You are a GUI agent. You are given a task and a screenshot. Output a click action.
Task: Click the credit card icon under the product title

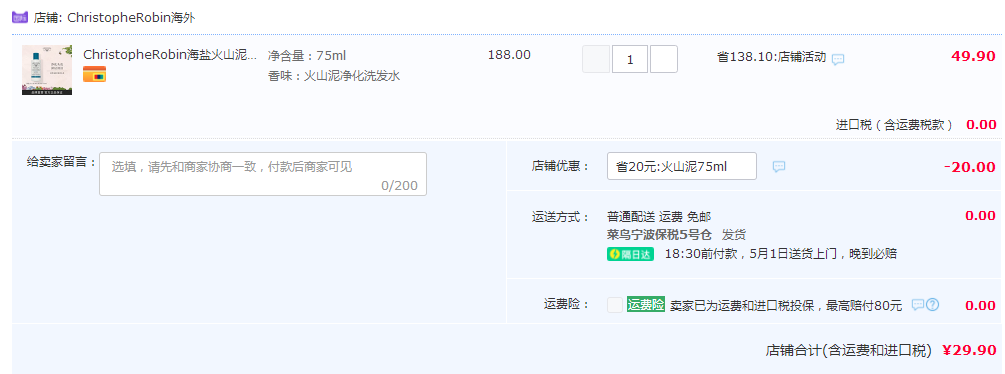click(94, 74)
